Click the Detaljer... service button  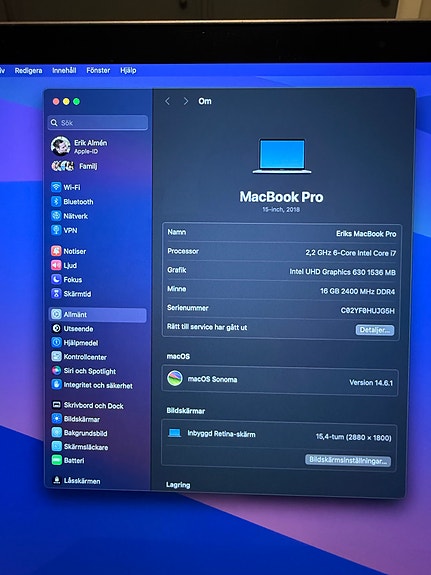[x=375, y=330]
